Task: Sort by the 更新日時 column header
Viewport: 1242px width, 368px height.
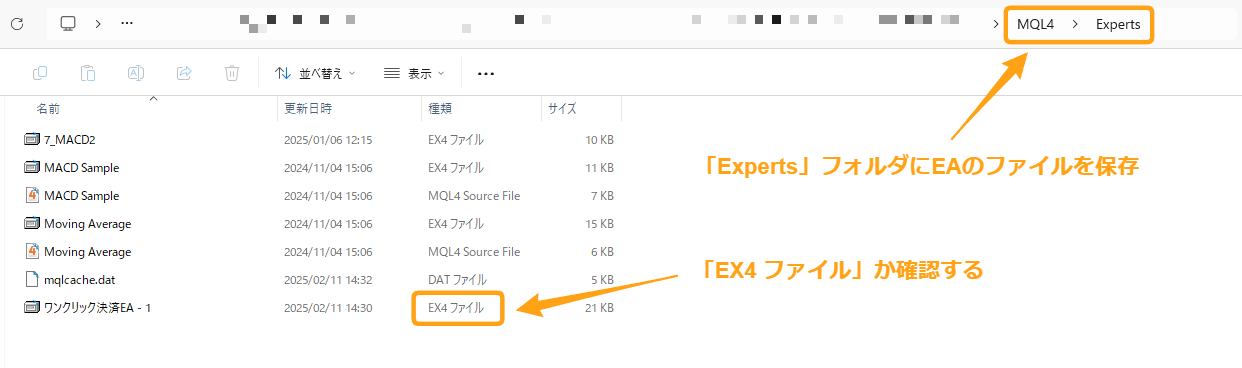Action: point(308,108)
